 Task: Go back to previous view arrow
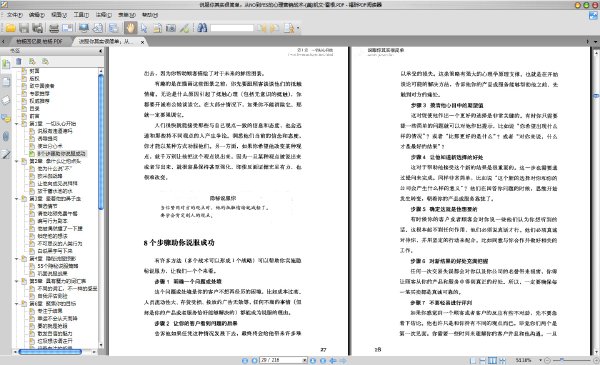point(333,360)
